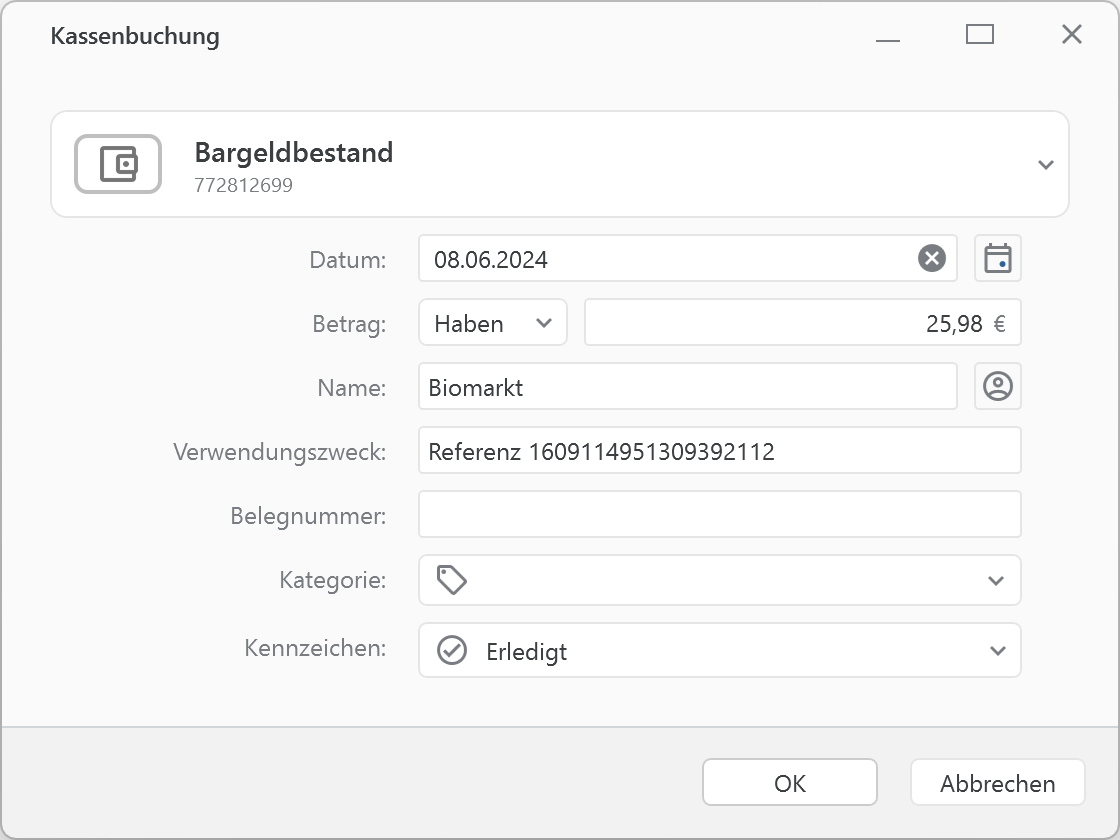
Task: Click the minimize icon of Kassenbuchung window
Action: 886,34
